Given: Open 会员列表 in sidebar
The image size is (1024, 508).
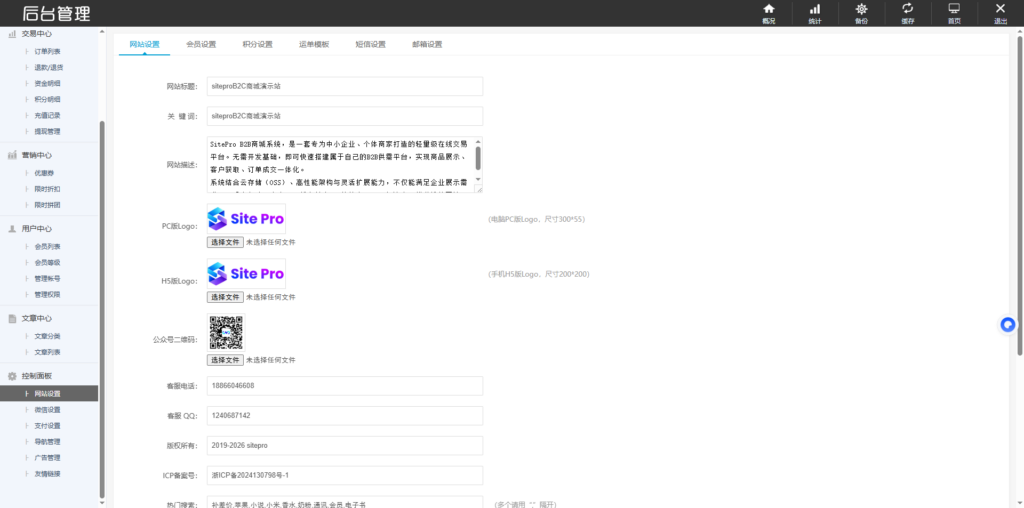Looking at the screenshot, I should pos(47,247).
